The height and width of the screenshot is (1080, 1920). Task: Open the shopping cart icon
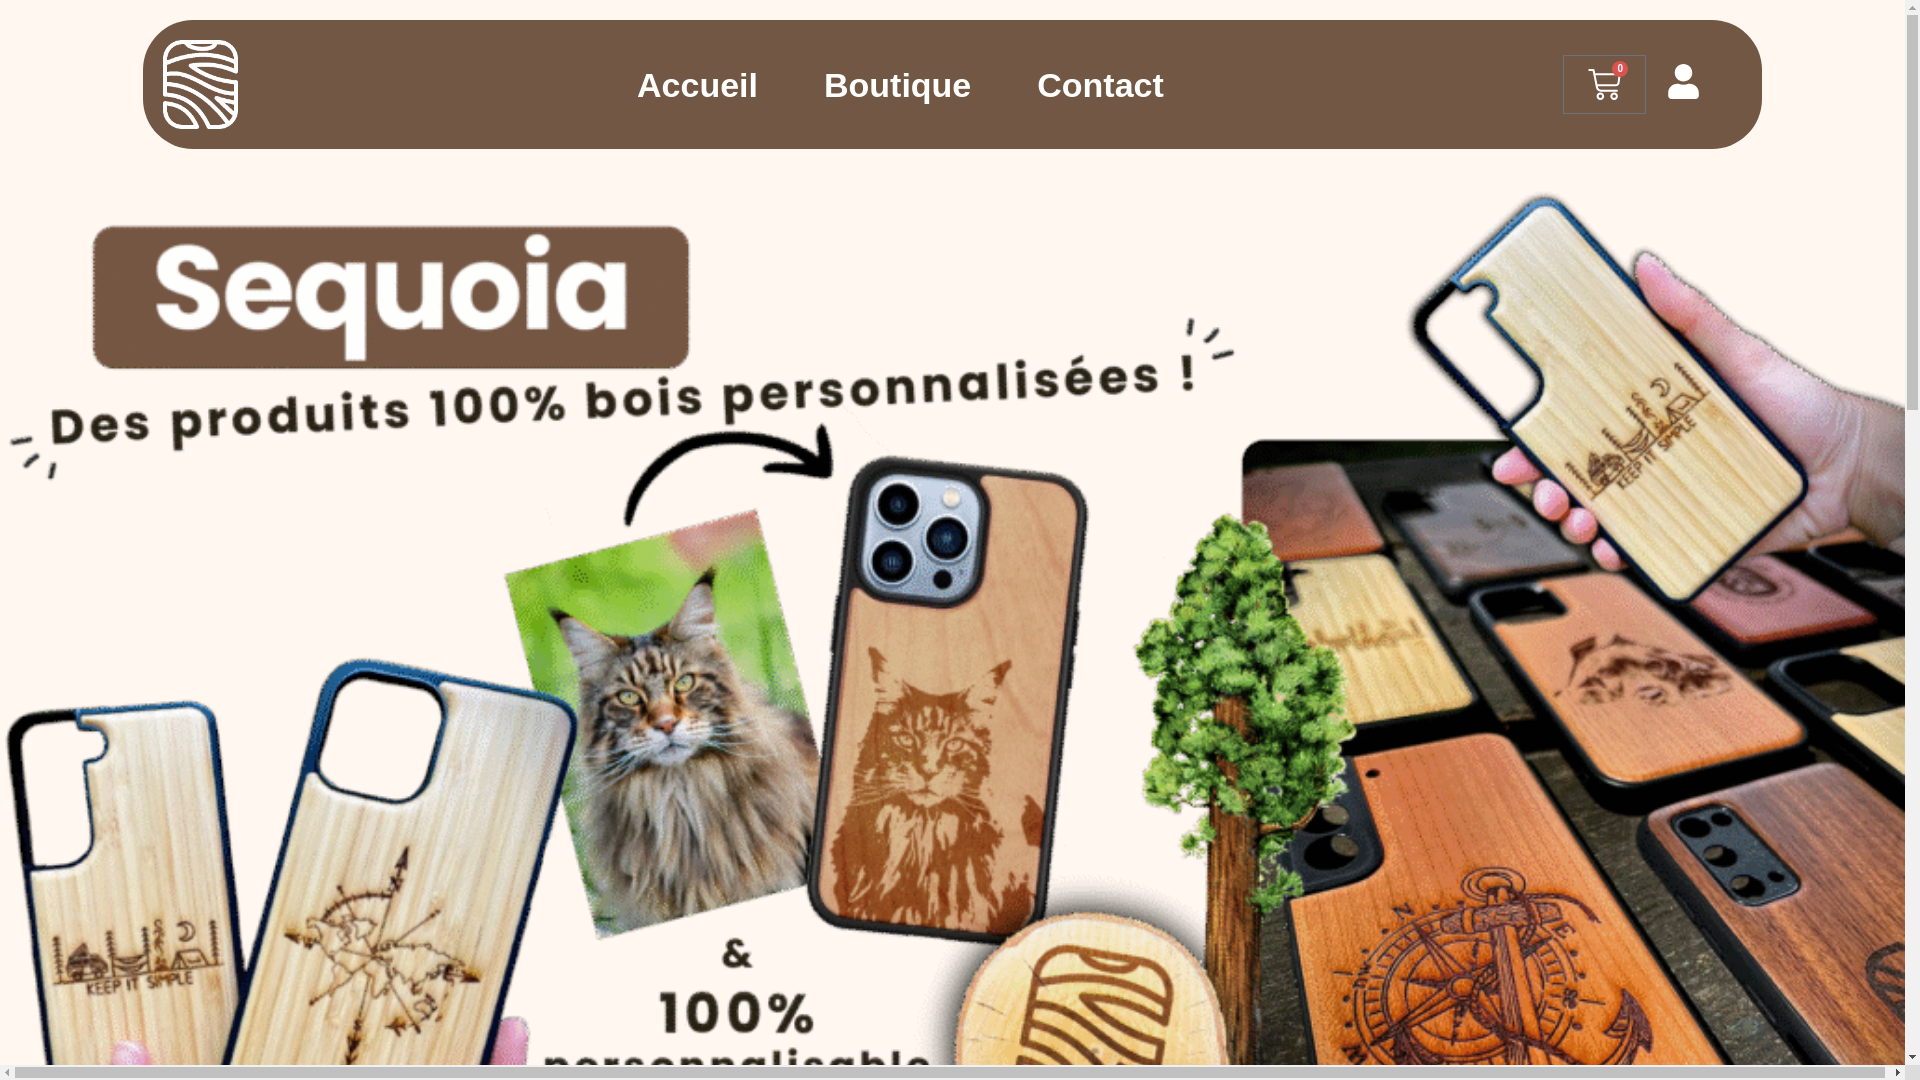tap(1604, 85)
